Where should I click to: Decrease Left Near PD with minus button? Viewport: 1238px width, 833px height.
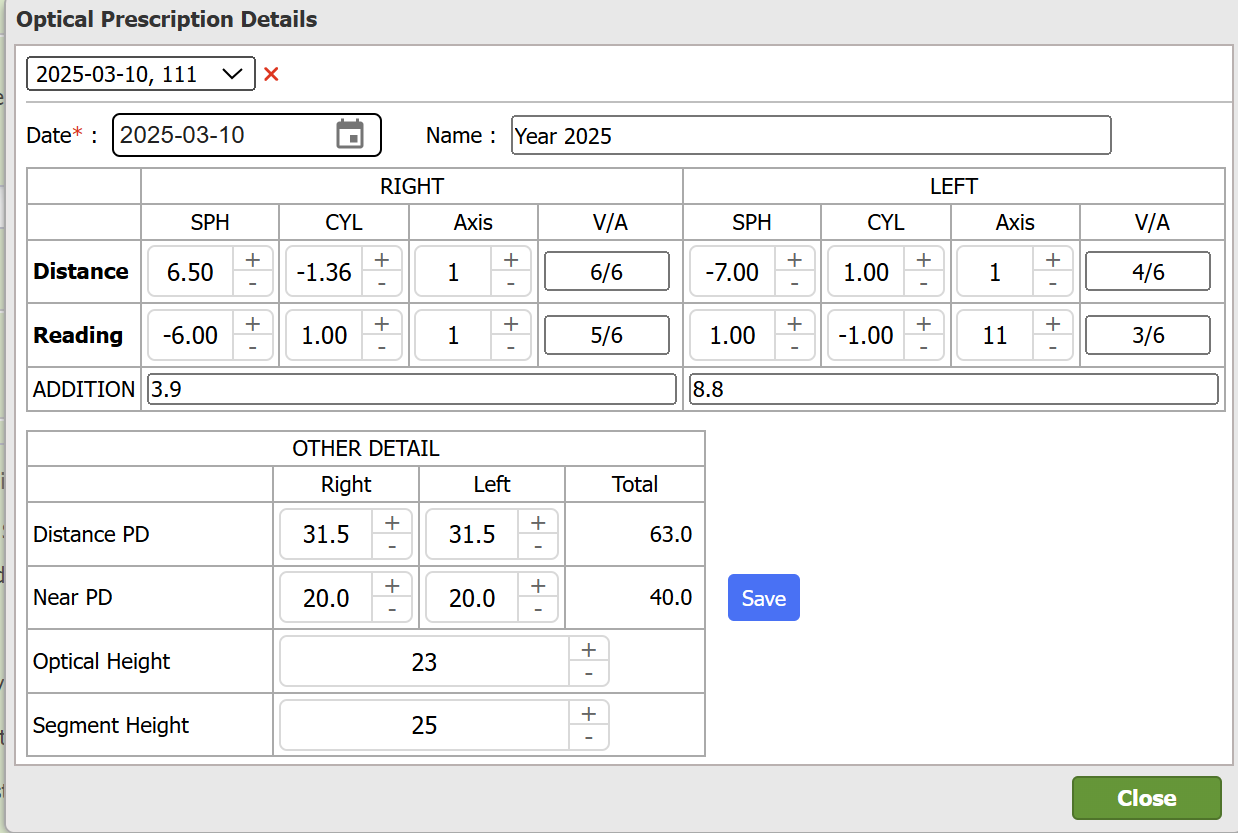[x=538, y=609]
